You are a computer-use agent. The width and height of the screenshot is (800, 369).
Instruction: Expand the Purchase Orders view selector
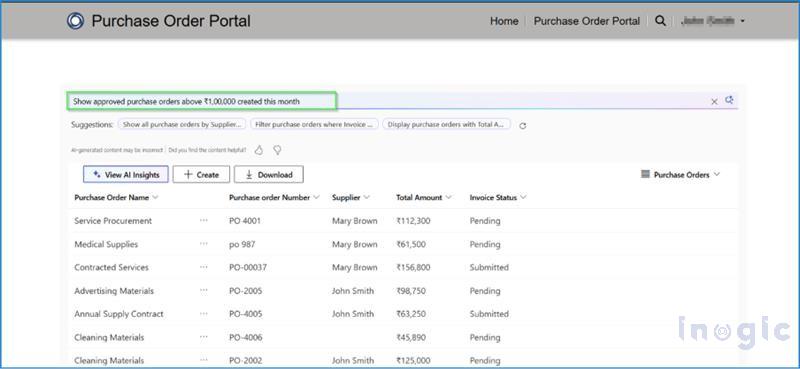pos(681,175)
